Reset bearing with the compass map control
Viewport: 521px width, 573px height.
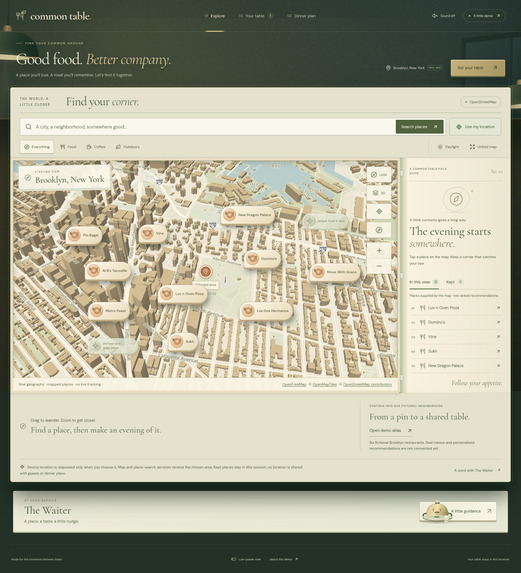coord(379,230)
